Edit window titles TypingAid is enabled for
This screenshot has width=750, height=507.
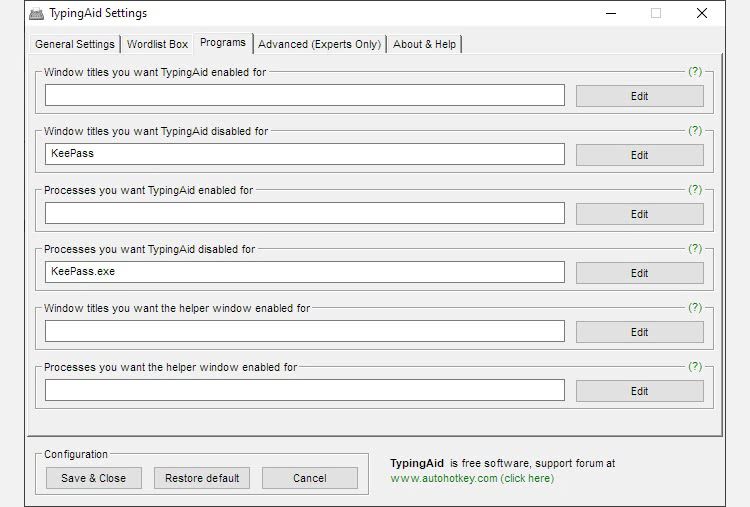639,96
